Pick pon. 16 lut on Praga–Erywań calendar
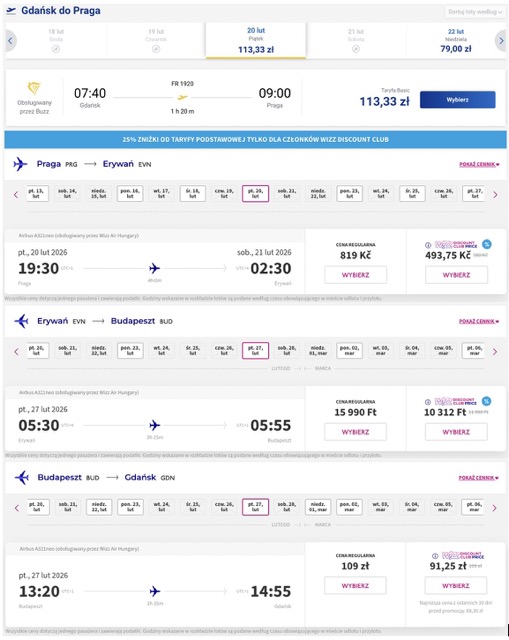The width and height of the screenshot is (509, 640). click(130, 193)
